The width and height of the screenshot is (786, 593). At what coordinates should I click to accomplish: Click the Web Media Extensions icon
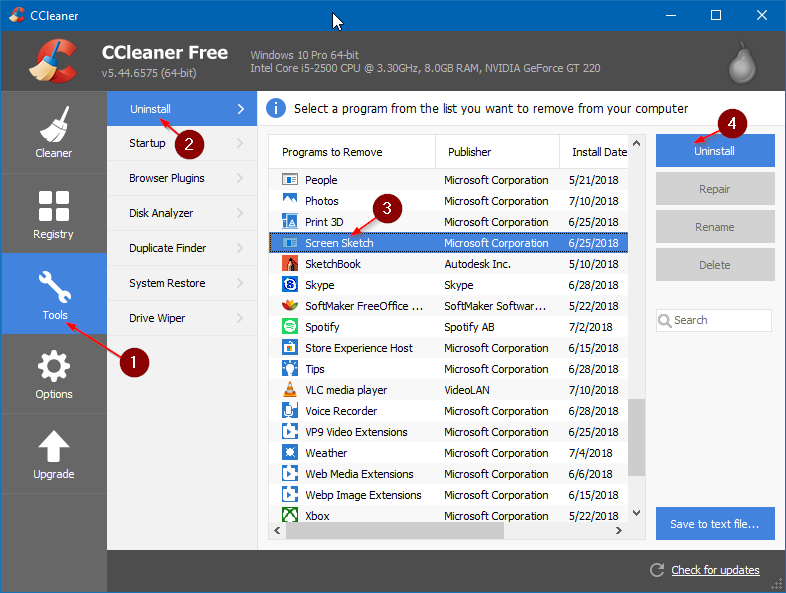tap(290, 474)
